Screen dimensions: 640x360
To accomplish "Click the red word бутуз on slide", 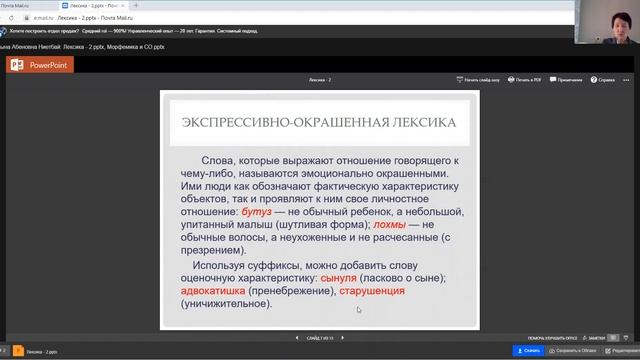I will point(257,211).
